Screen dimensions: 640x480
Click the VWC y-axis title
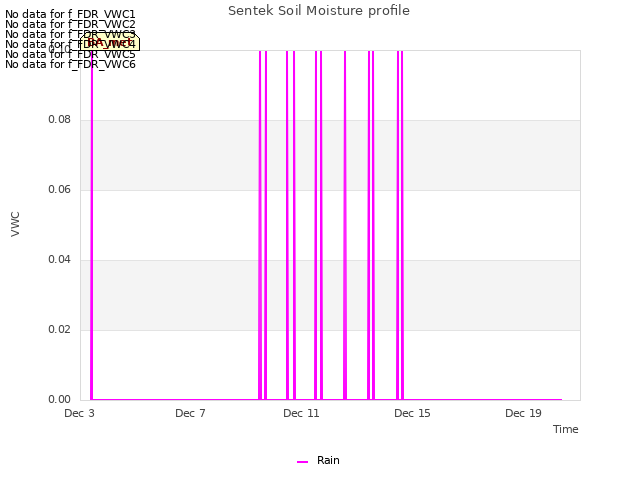(15, 224)
